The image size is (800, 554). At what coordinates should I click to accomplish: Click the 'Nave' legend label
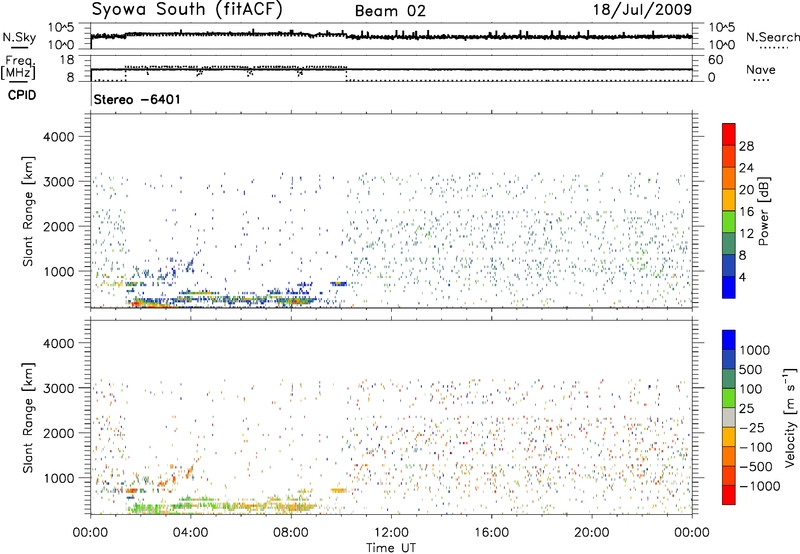760,69
